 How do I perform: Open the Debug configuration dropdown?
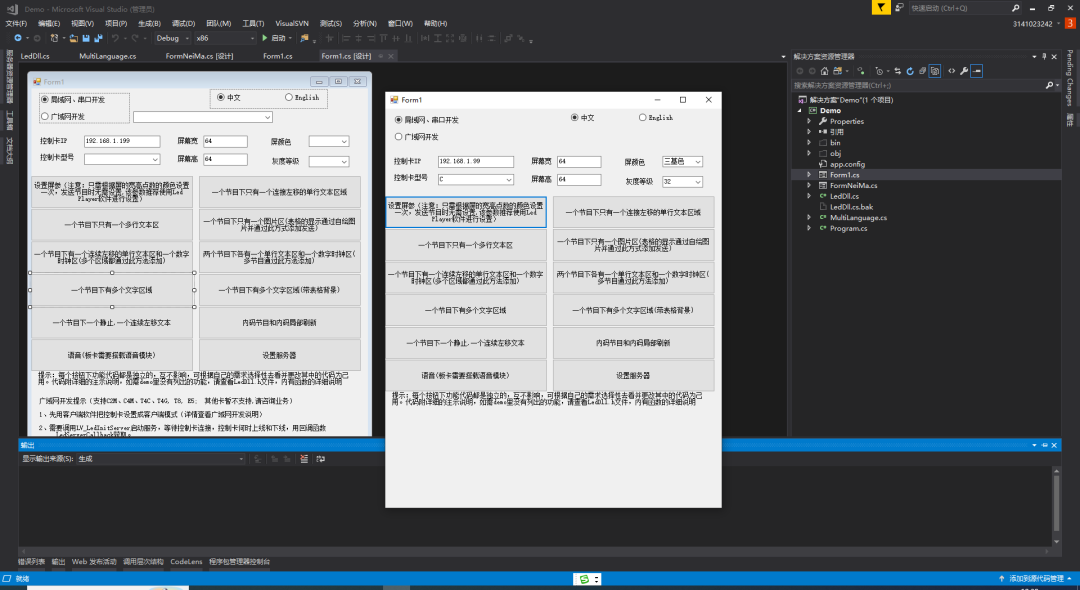[171, 38]
